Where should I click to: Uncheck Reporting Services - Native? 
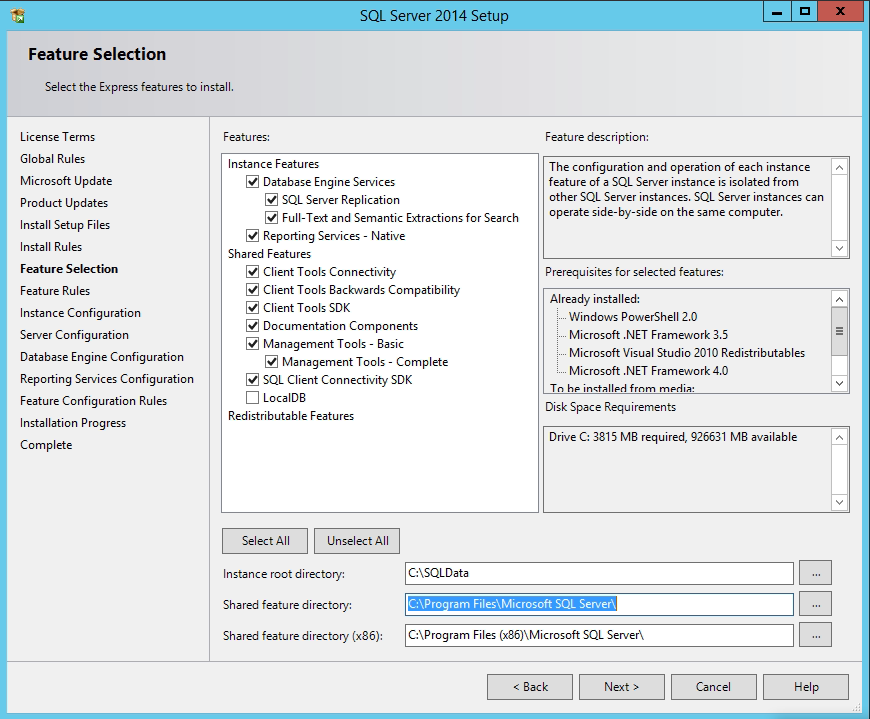(x=253, y=235)
